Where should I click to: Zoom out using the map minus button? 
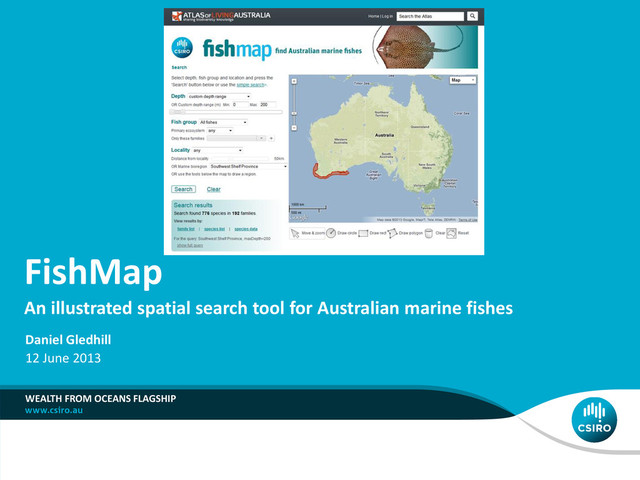[294, 128]
